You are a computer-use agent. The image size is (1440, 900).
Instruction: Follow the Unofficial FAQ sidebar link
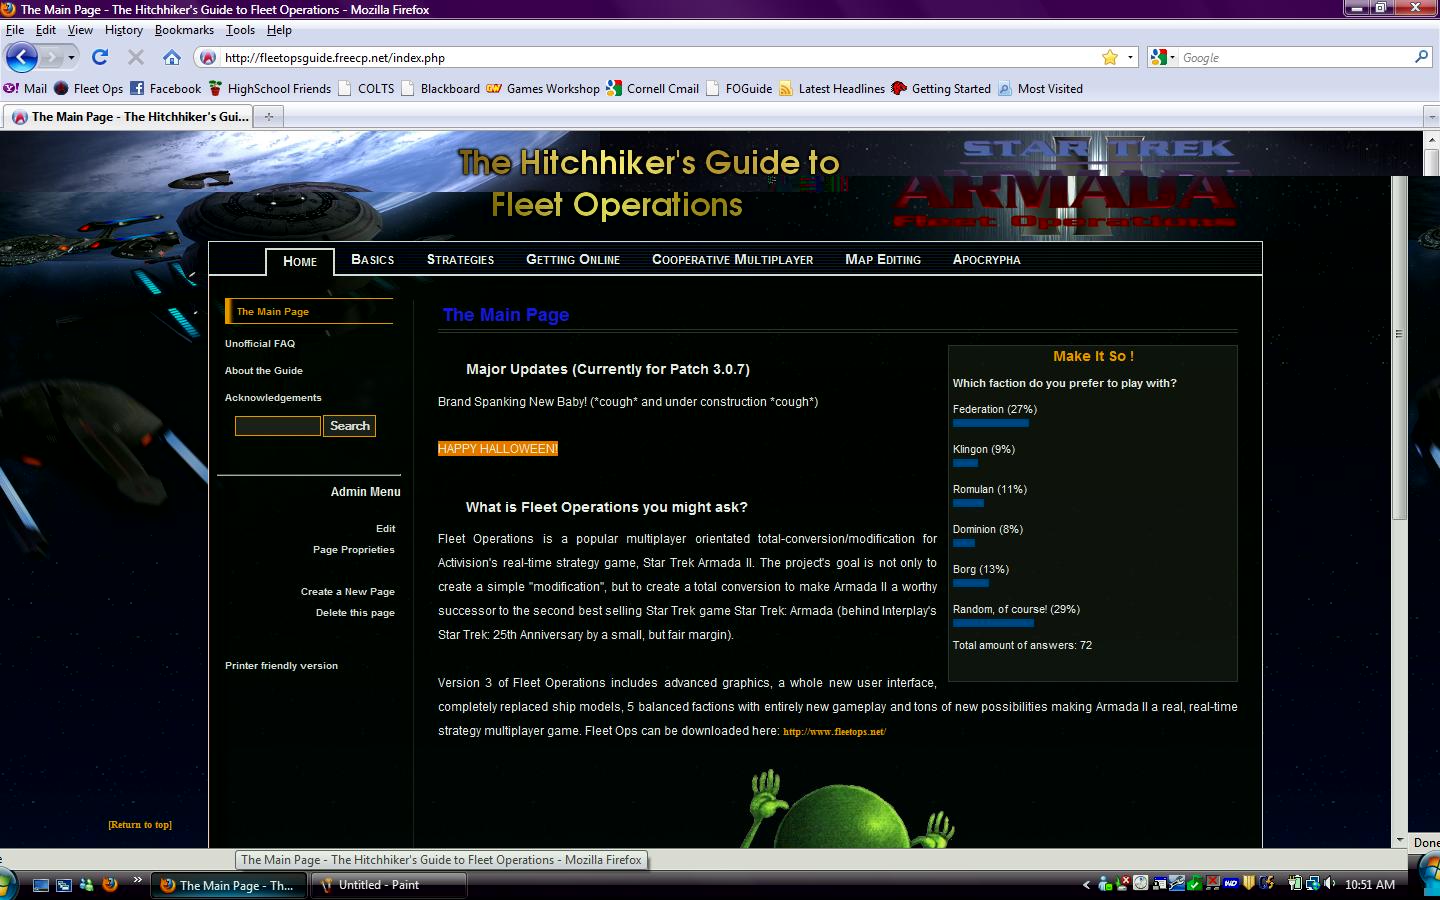[x=260, y=343]
